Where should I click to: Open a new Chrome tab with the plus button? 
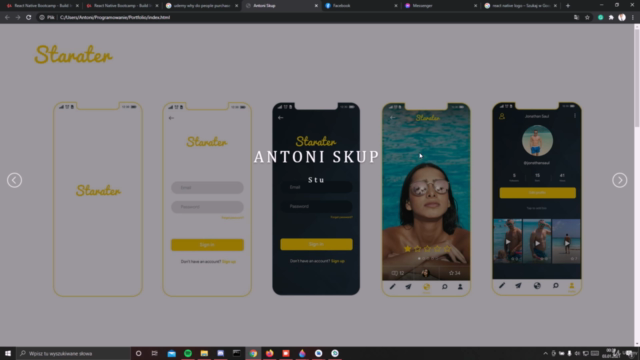(568, 6)
